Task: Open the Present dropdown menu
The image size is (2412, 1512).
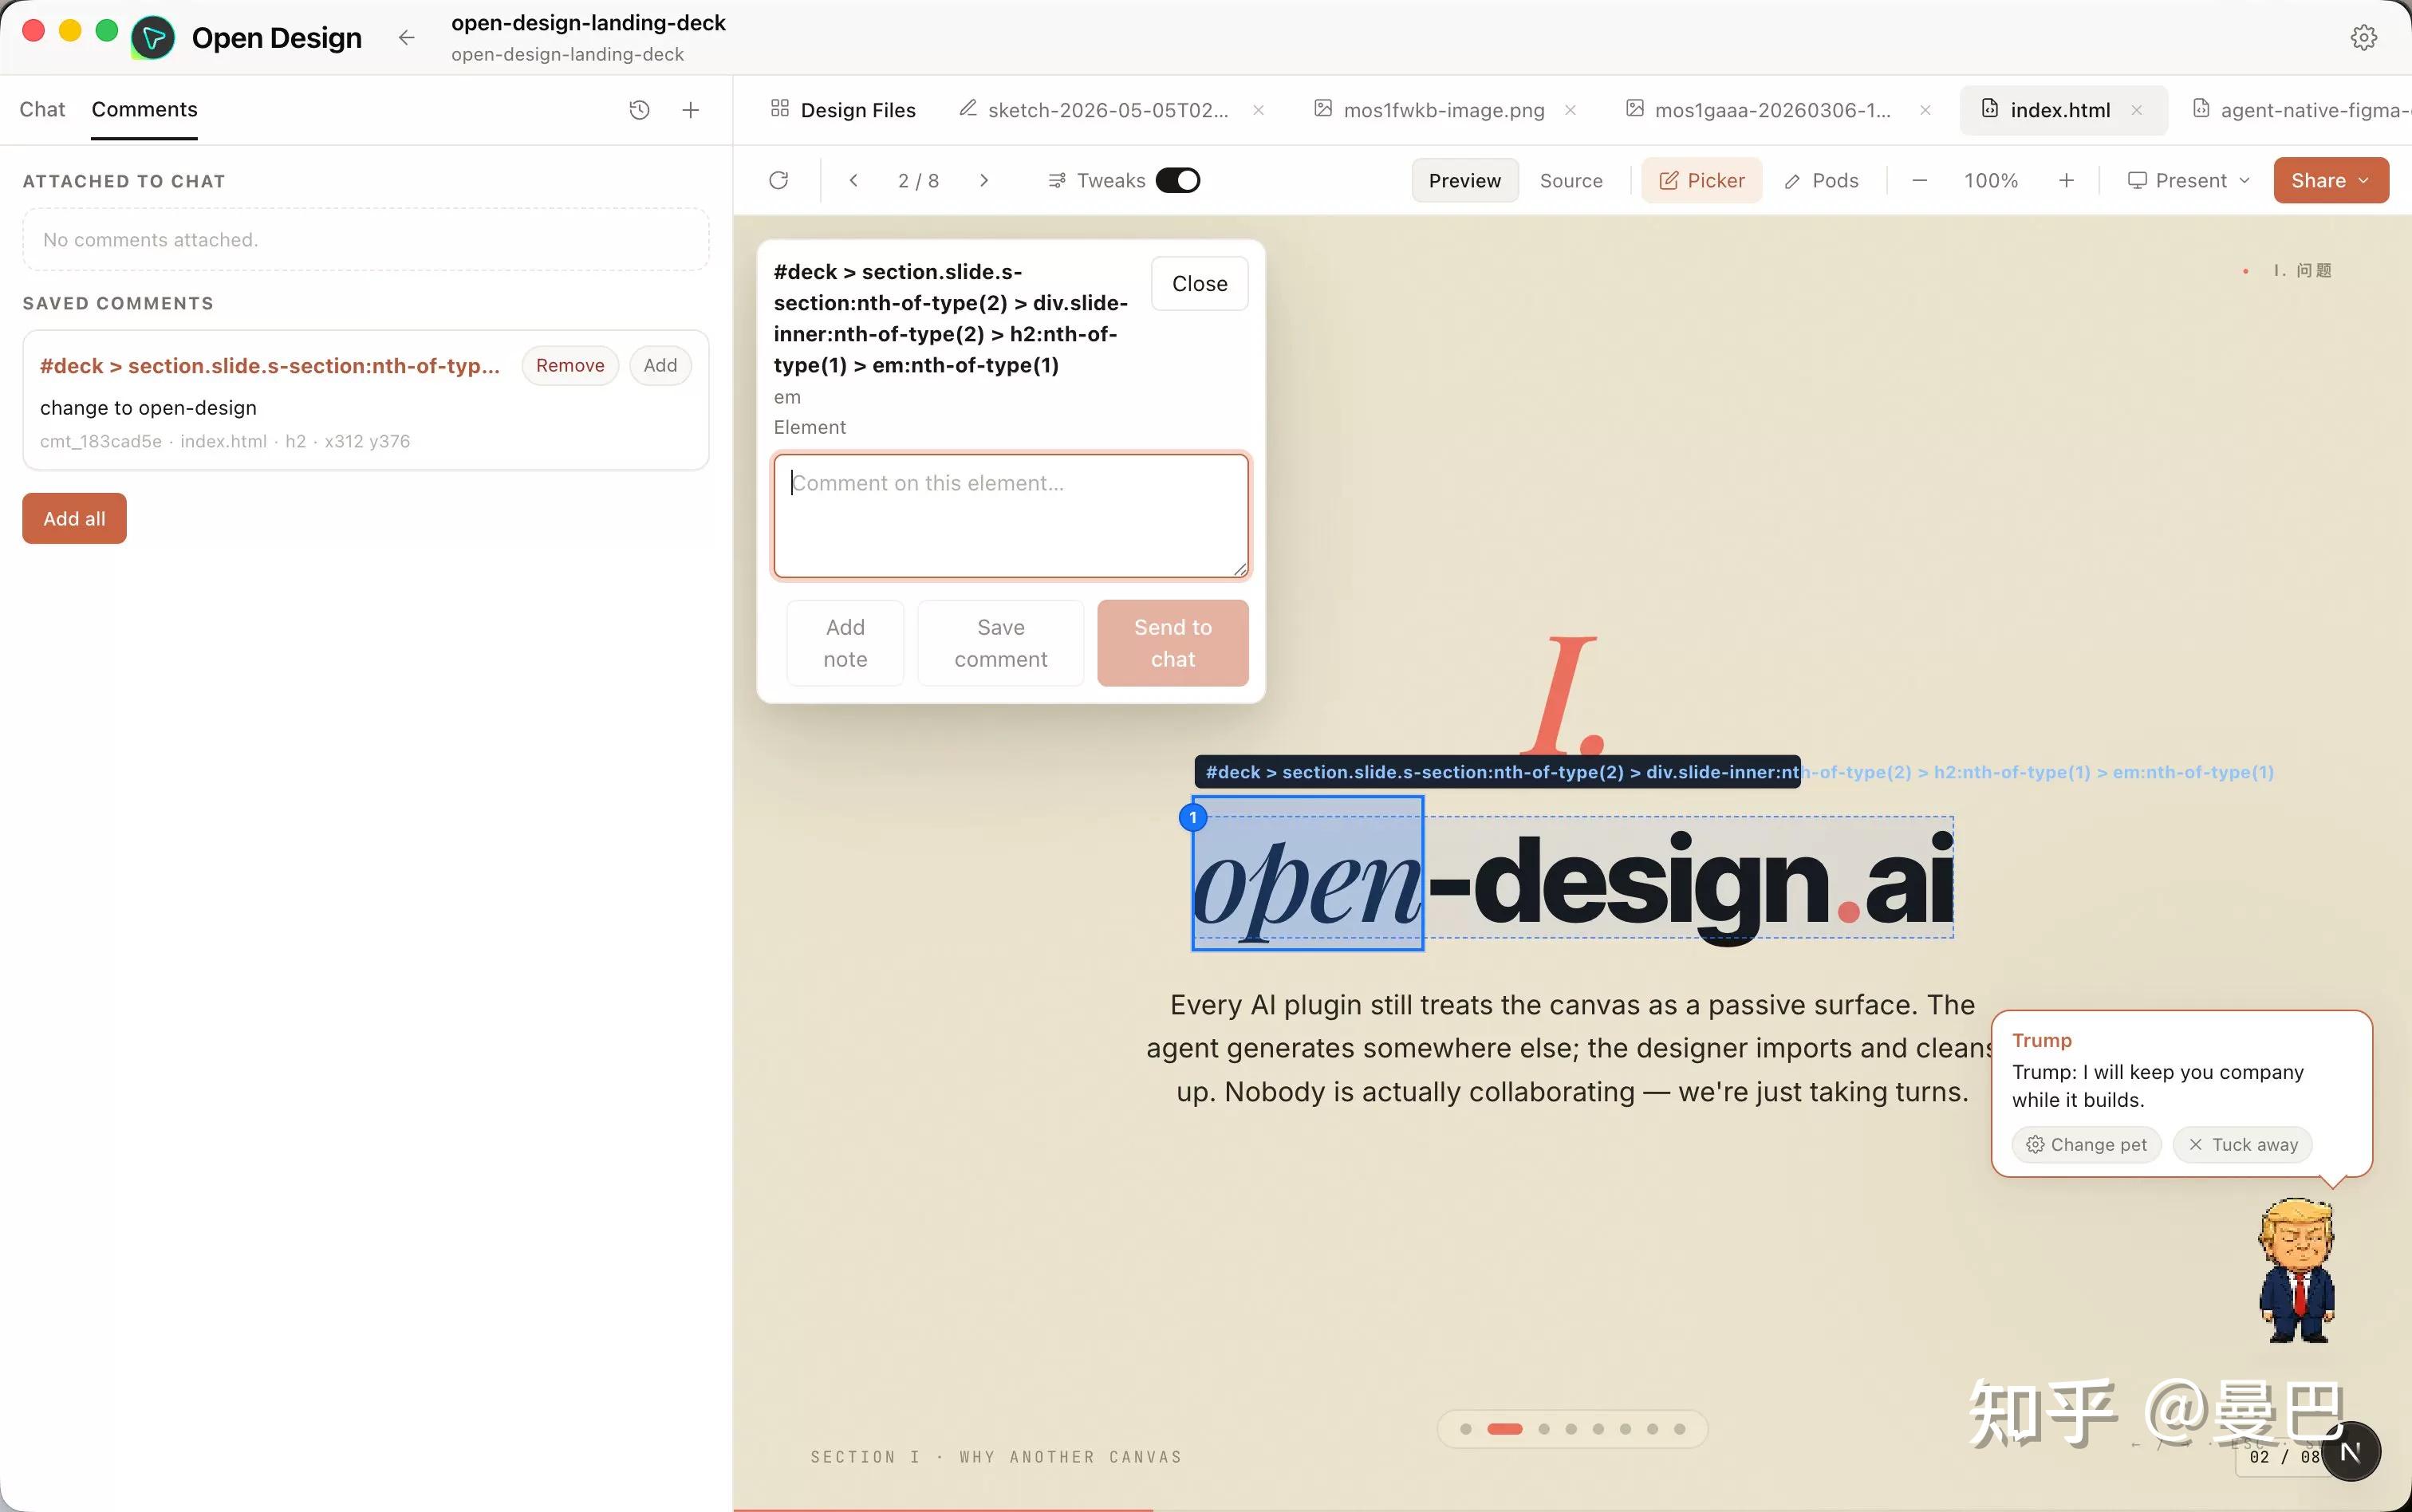Action: click(2188, 180)
